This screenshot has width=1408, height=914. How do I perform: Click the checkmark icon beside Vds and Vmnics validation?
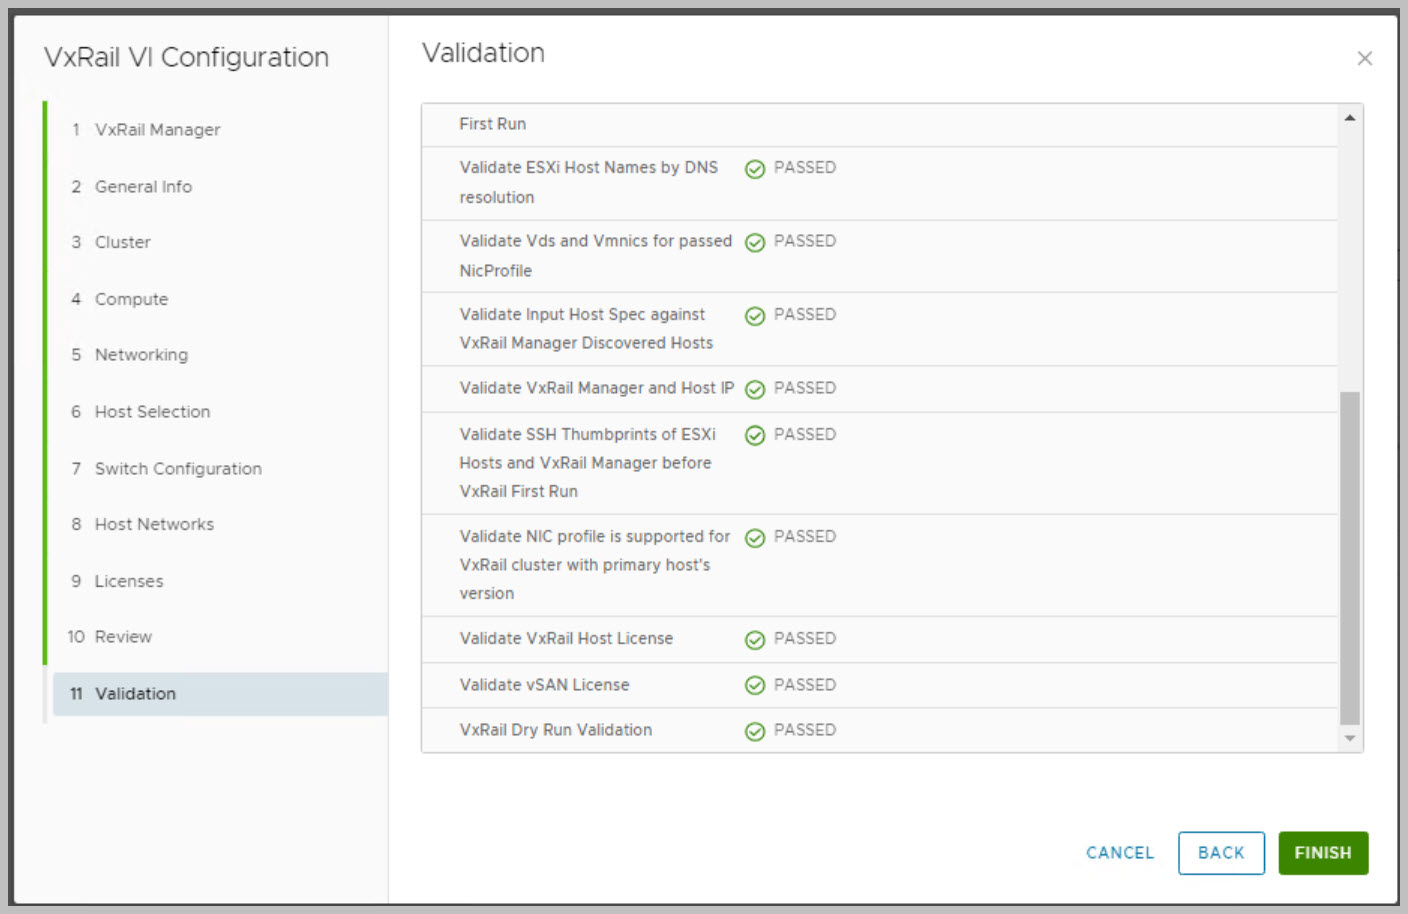click(x=755, y=242)
